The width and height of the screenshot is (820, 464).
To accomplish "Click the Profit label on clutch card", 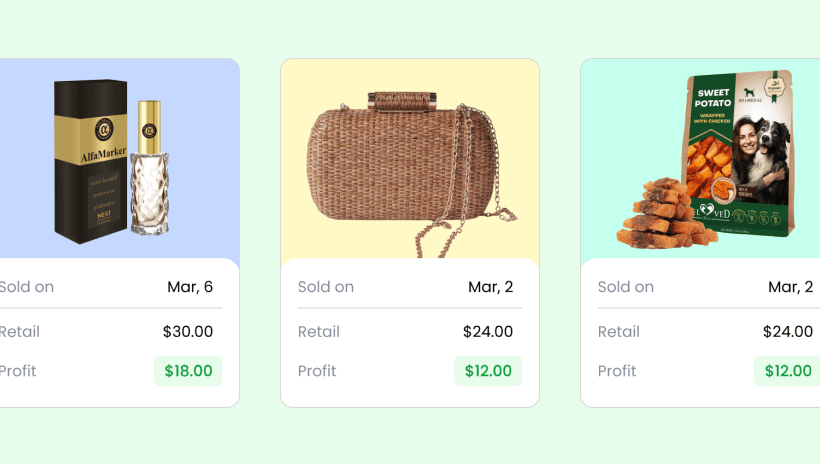I will [x=317, y=371].
